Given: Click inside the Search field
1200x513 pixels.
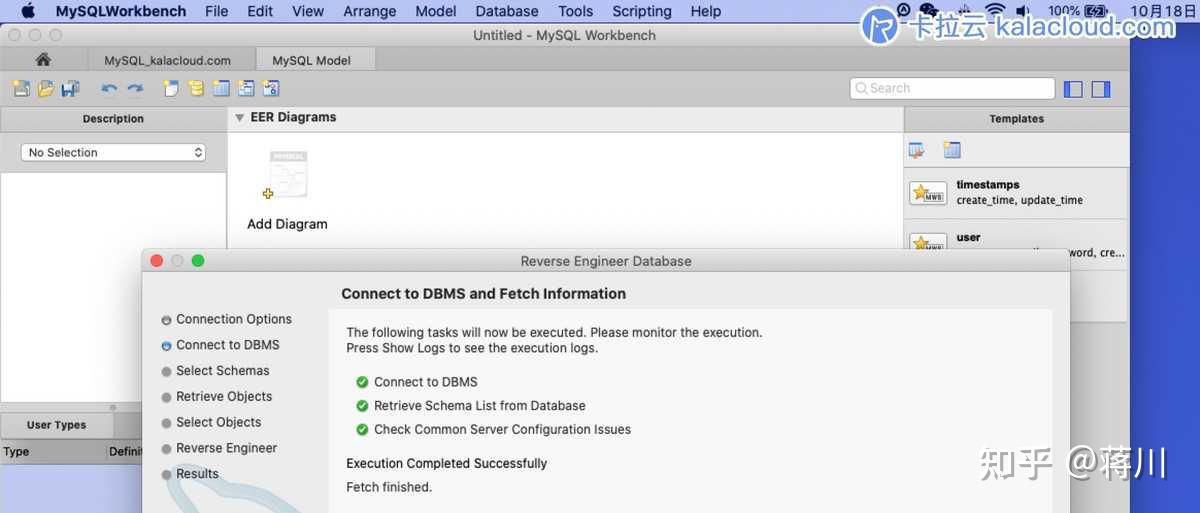Looking at the screenshot, I should [x=952, y=88].
